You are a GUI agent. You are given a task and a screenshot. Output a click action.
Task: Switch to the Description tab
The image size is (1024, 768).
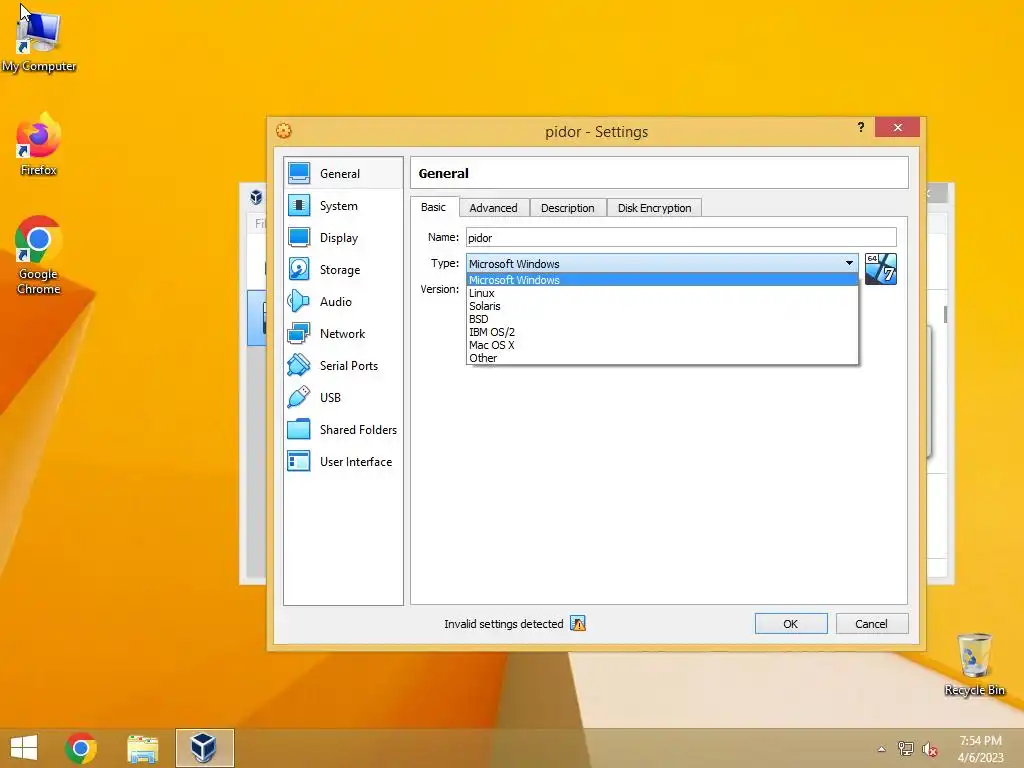point(568,208)
